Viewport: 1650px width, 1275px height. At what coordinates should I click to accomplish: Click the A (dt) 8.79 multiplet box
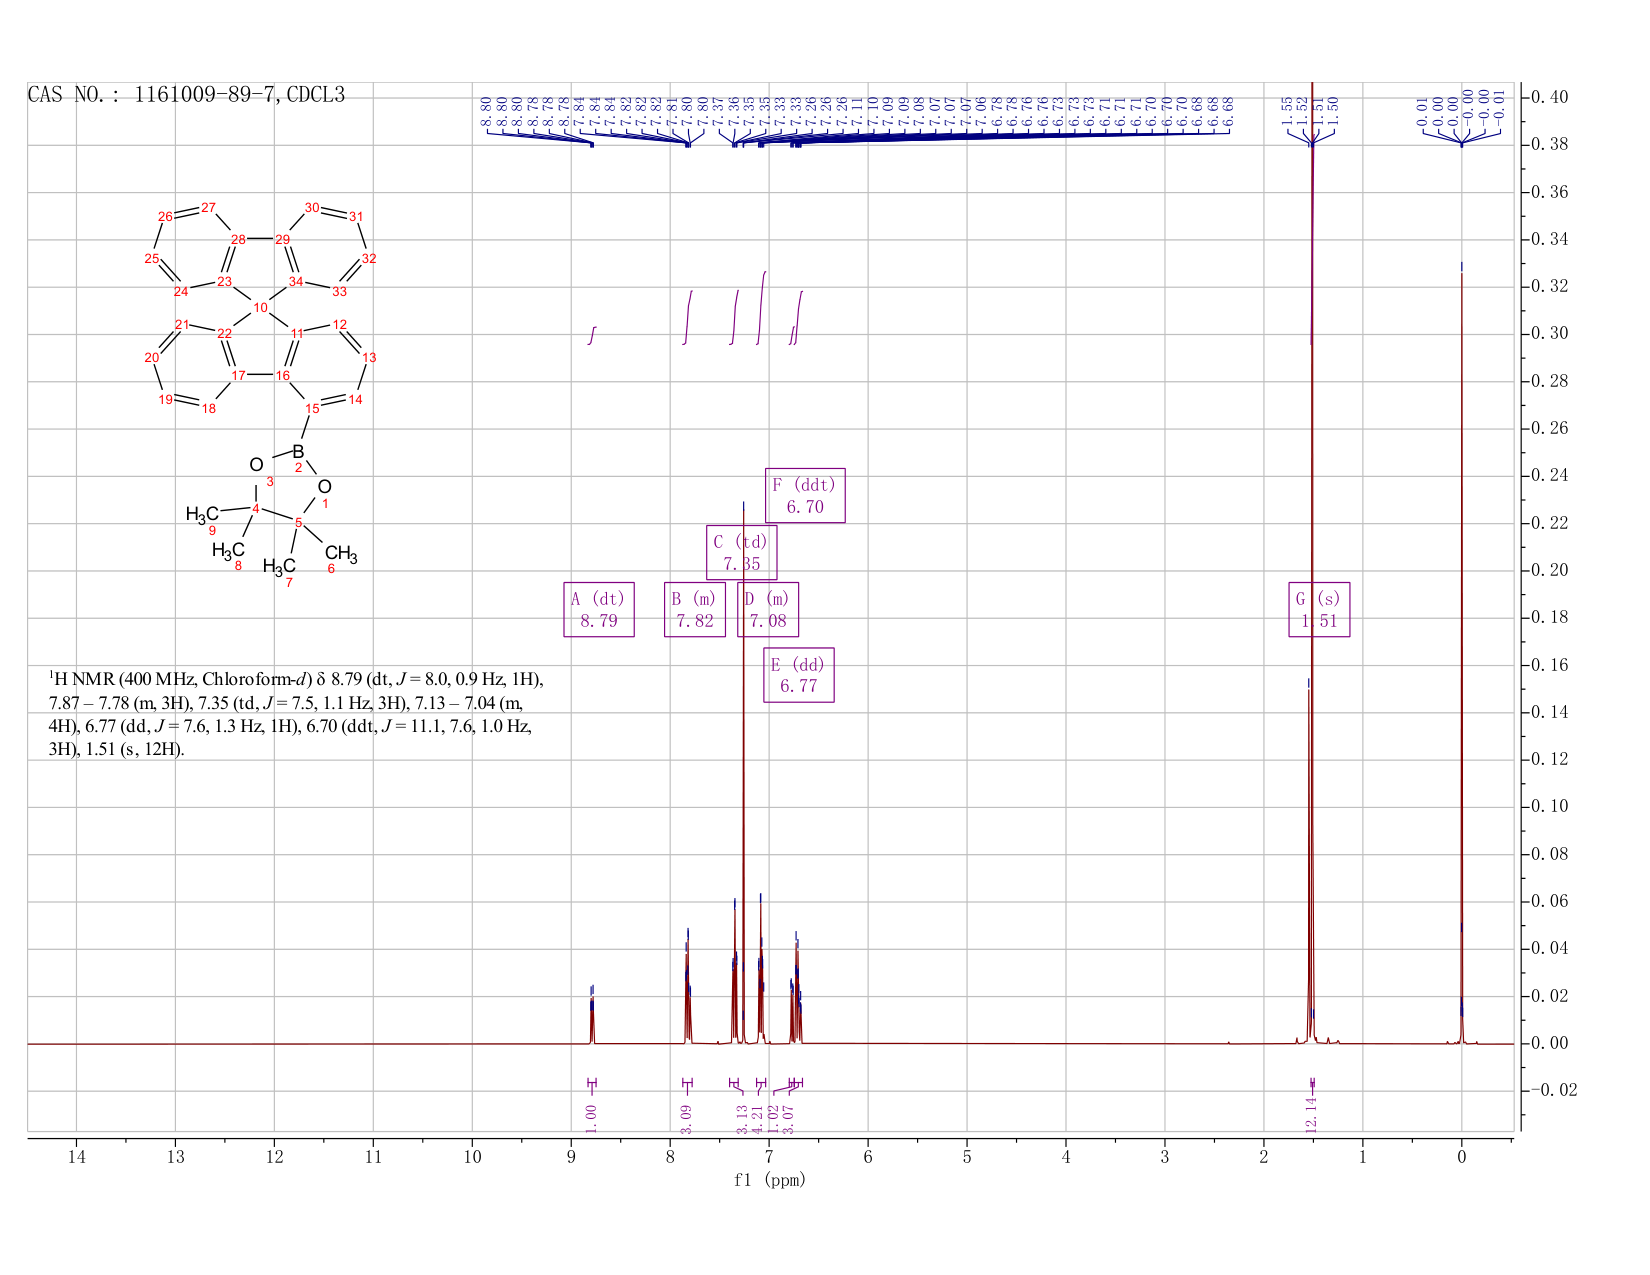click(599, 610)
